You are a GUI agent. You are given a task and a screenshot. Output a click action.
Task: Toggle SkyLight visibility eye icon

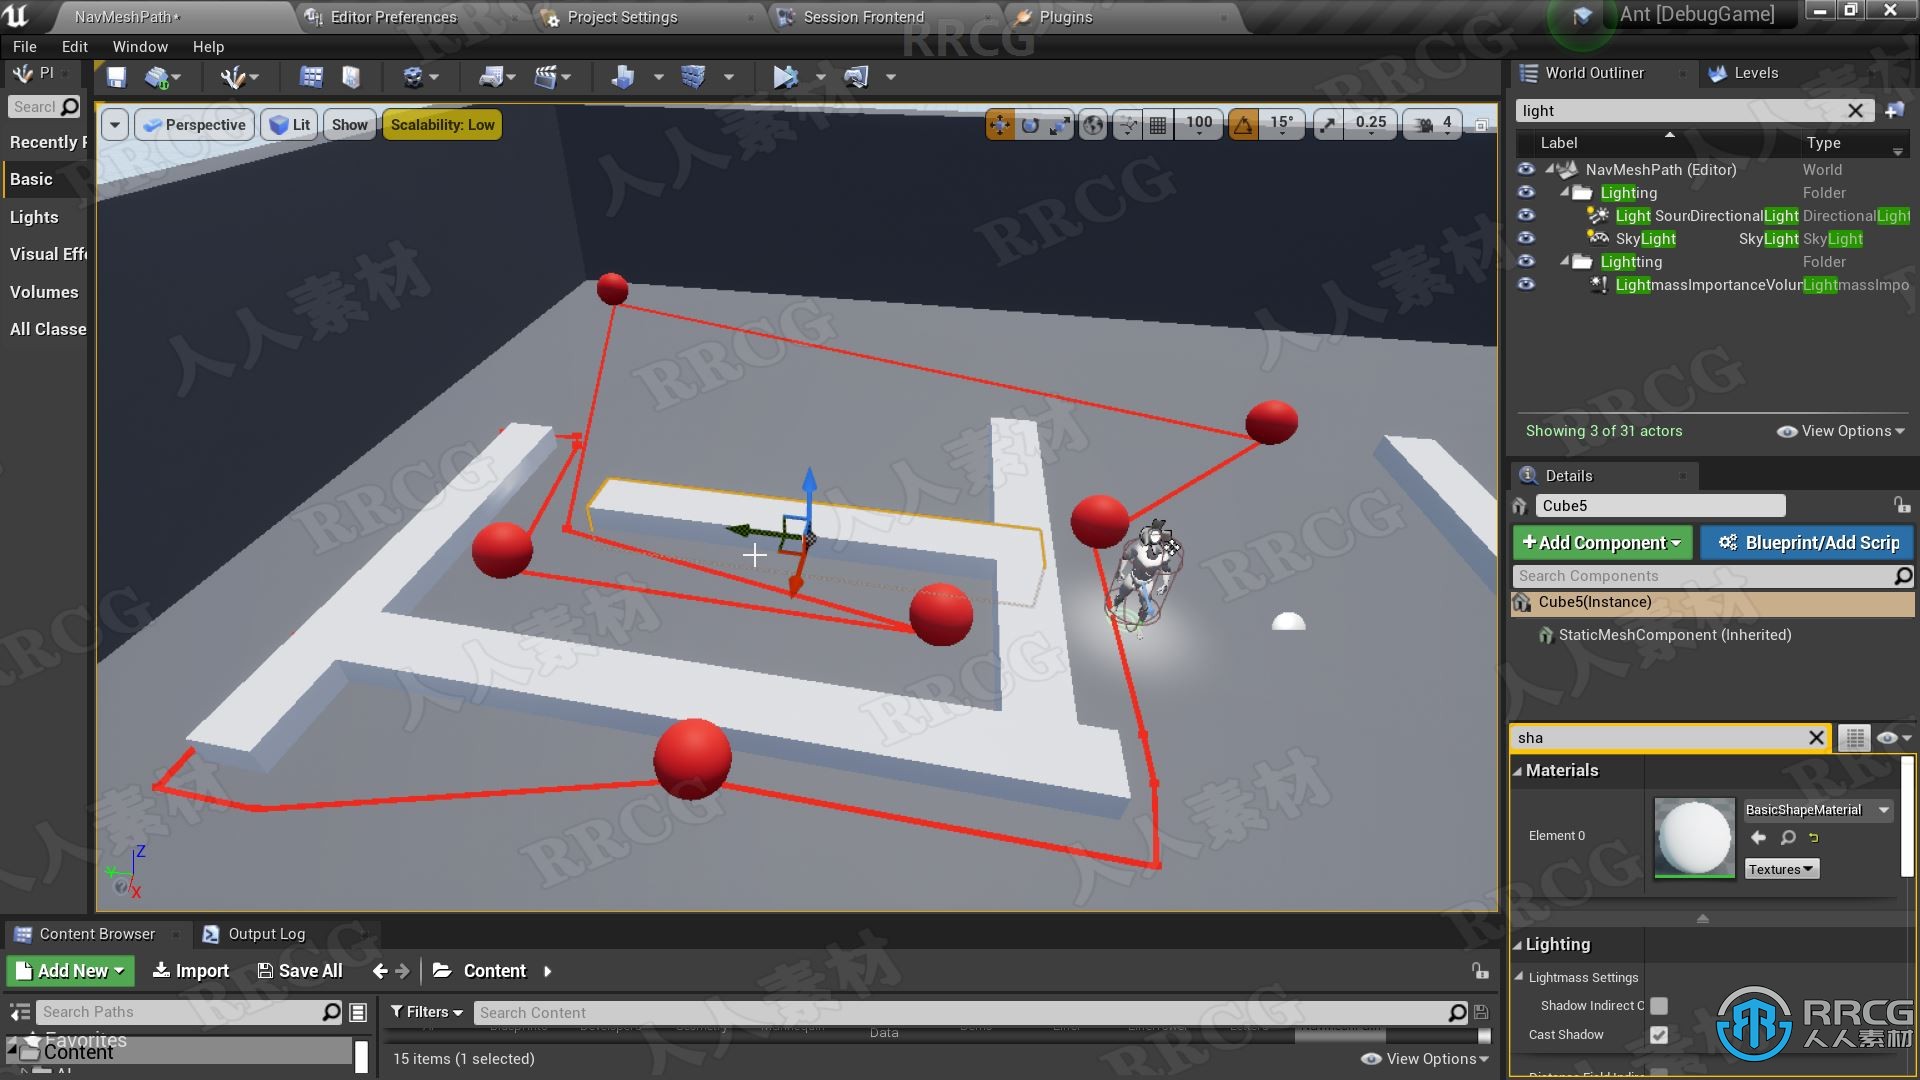point(1528,239)
